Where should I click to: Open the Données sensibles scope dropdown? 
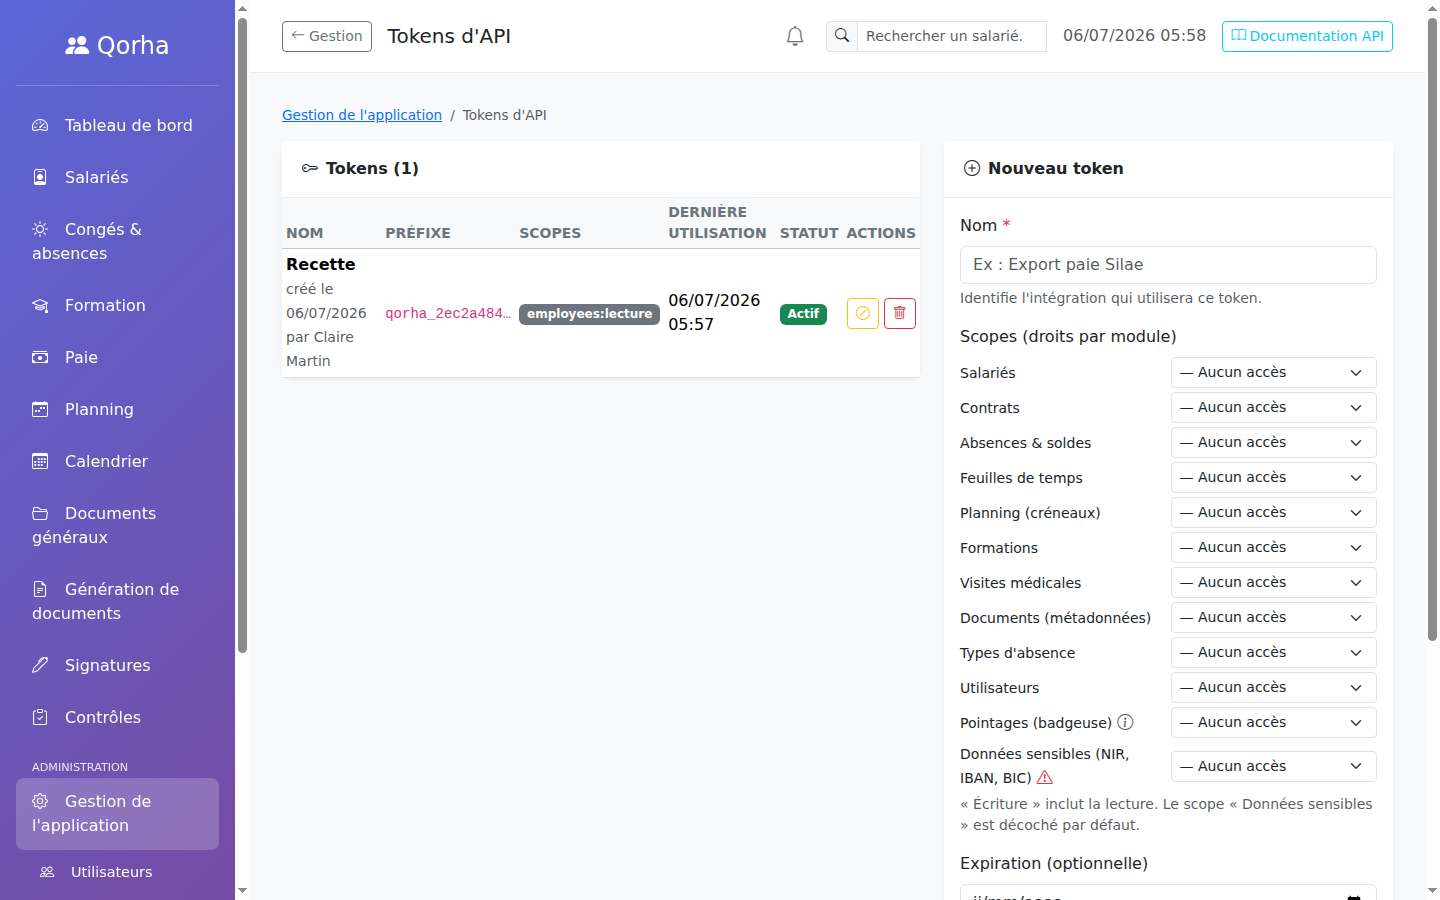[1273, 766]
